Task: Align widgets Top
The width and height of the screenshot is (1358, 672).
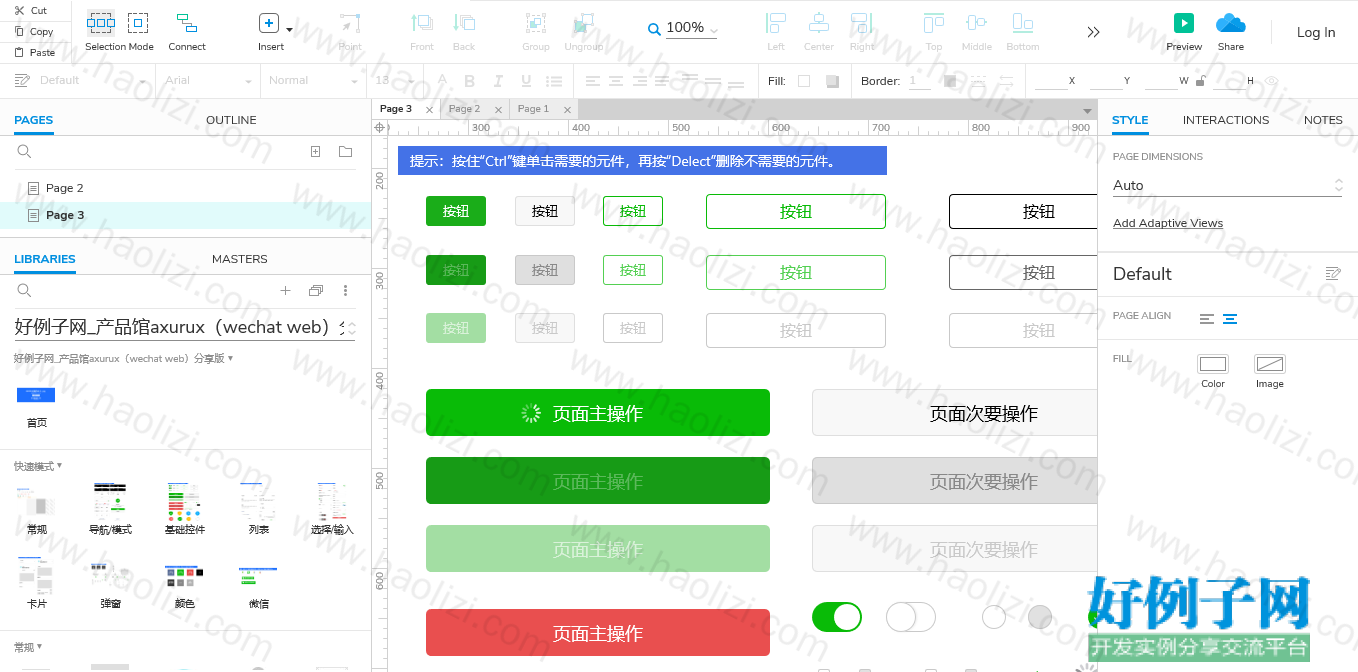Action: tap(934, 22)
